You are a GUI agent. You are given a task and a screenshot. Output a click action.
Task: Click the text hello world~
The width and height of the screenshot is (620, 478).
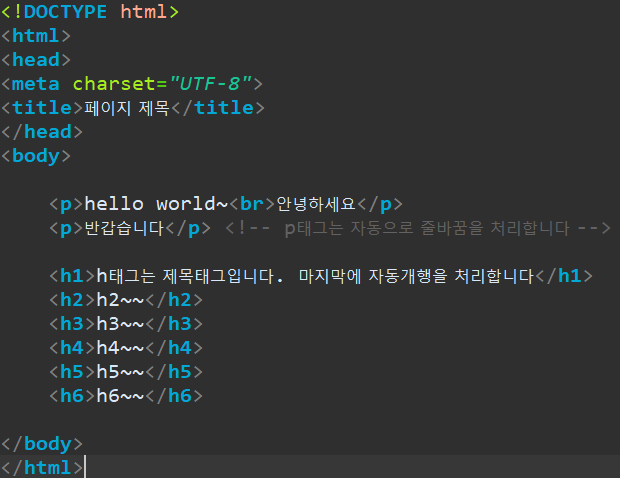[x=156, y=204]
